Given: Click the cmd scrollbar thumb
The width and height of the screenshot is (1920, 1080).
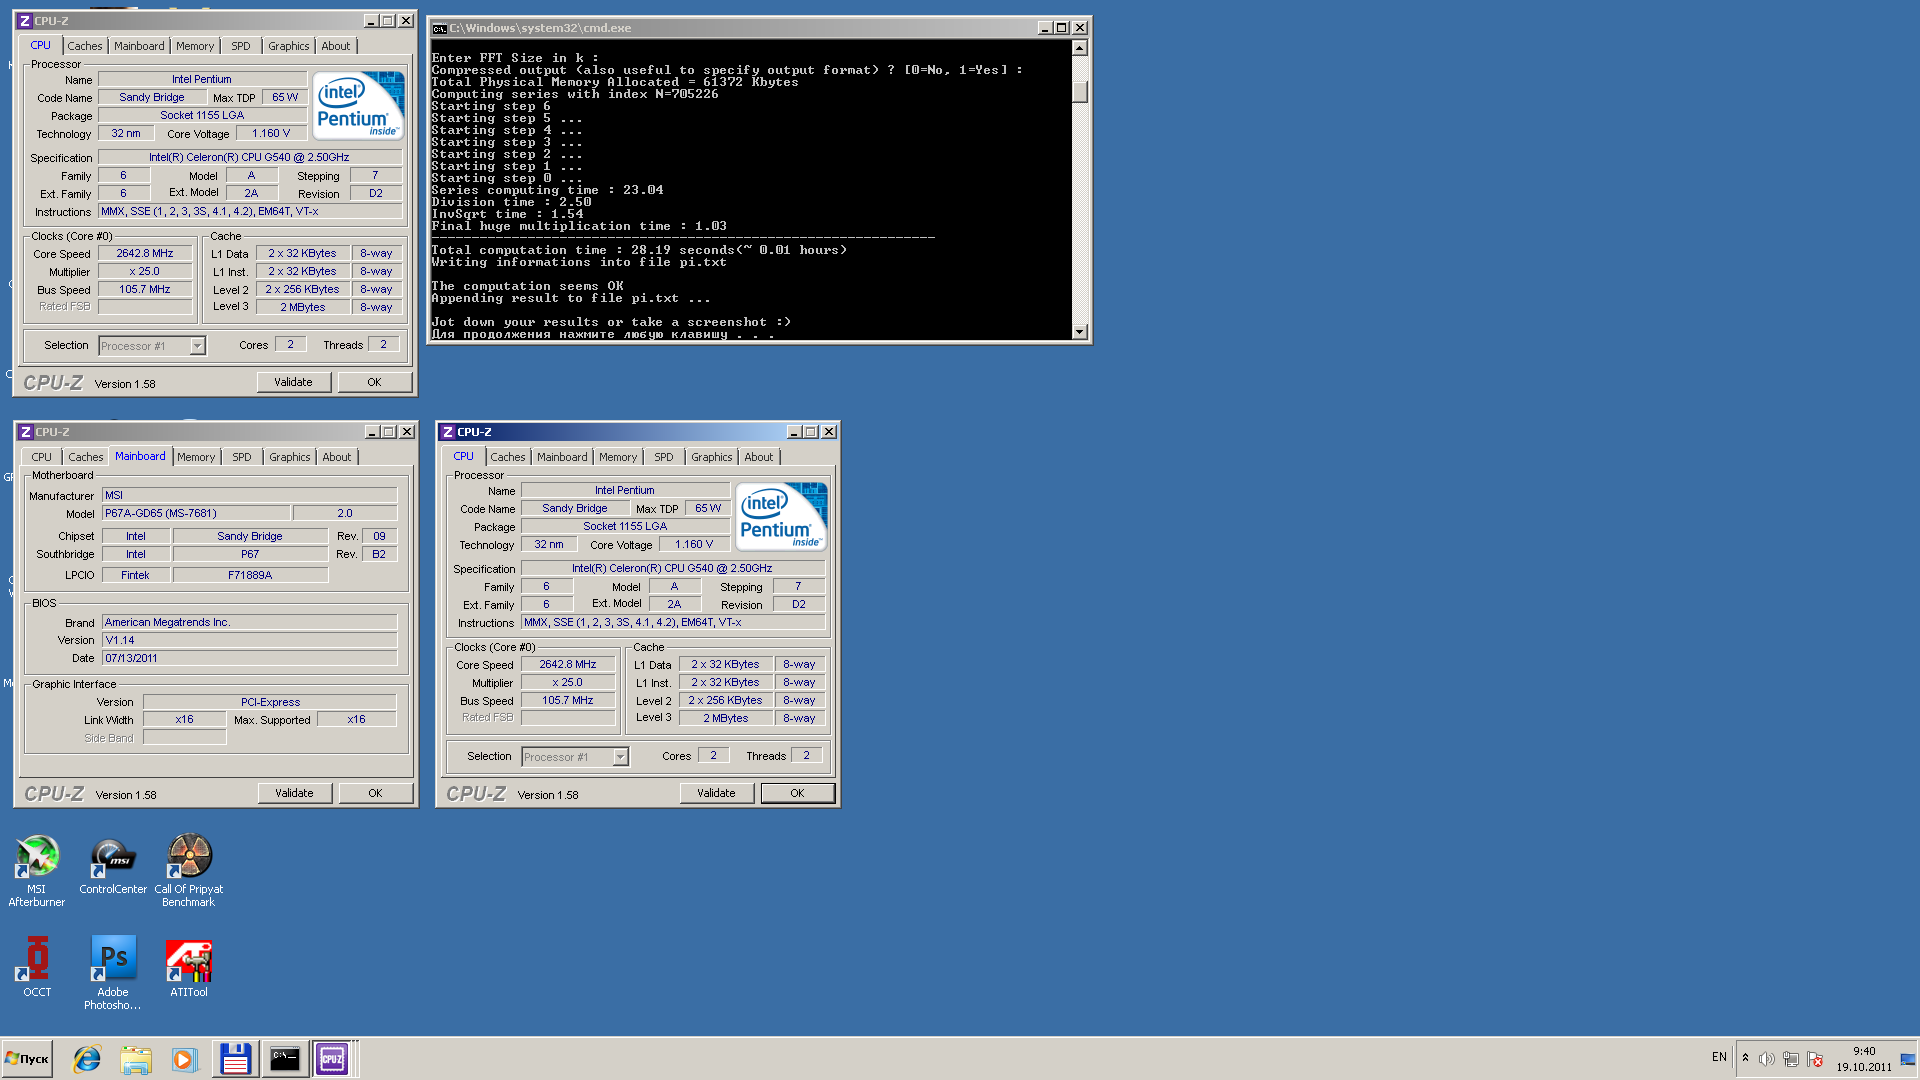Looking at the screenshot, I should tap(1079, 91).
